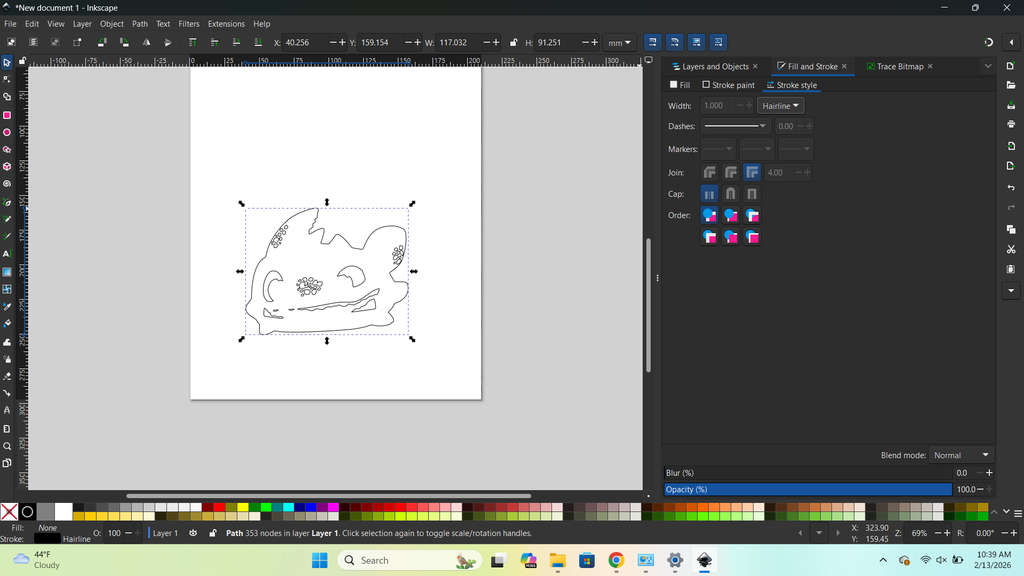Select the Zoom tool magnifier
The image size is (1024, 576).
[7, 446]
